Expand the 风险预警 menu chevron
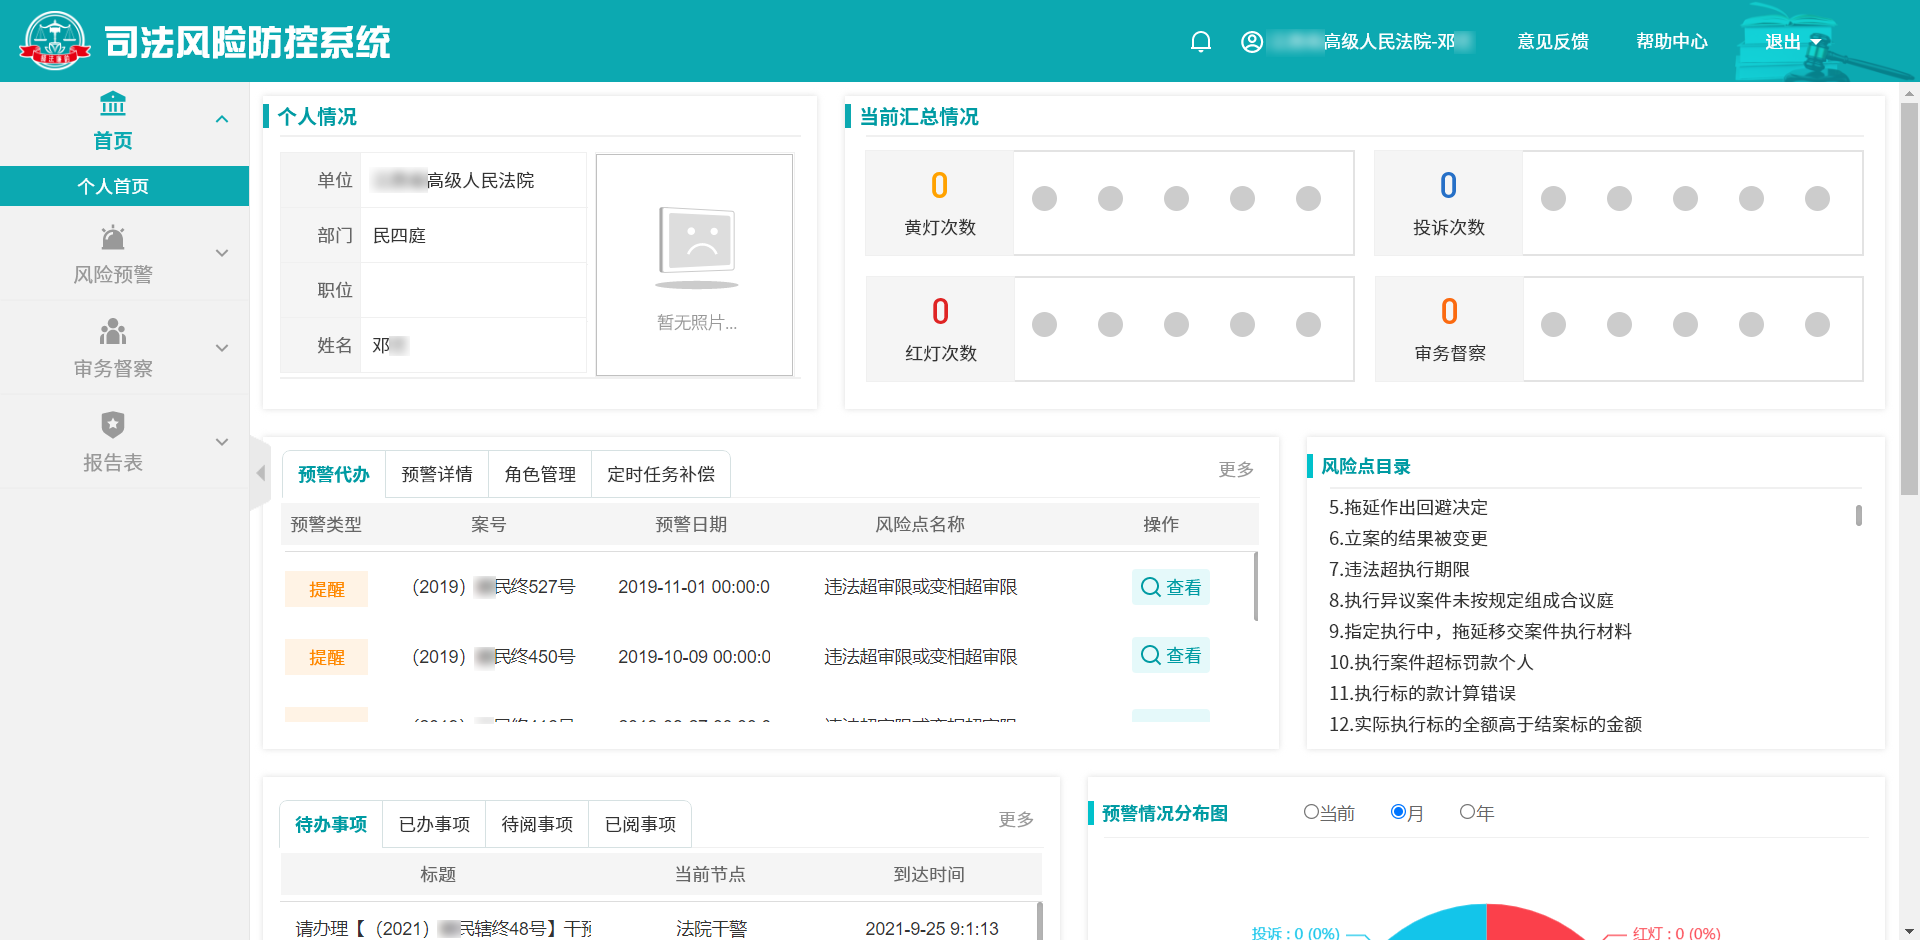 click(x=222, y=252)
